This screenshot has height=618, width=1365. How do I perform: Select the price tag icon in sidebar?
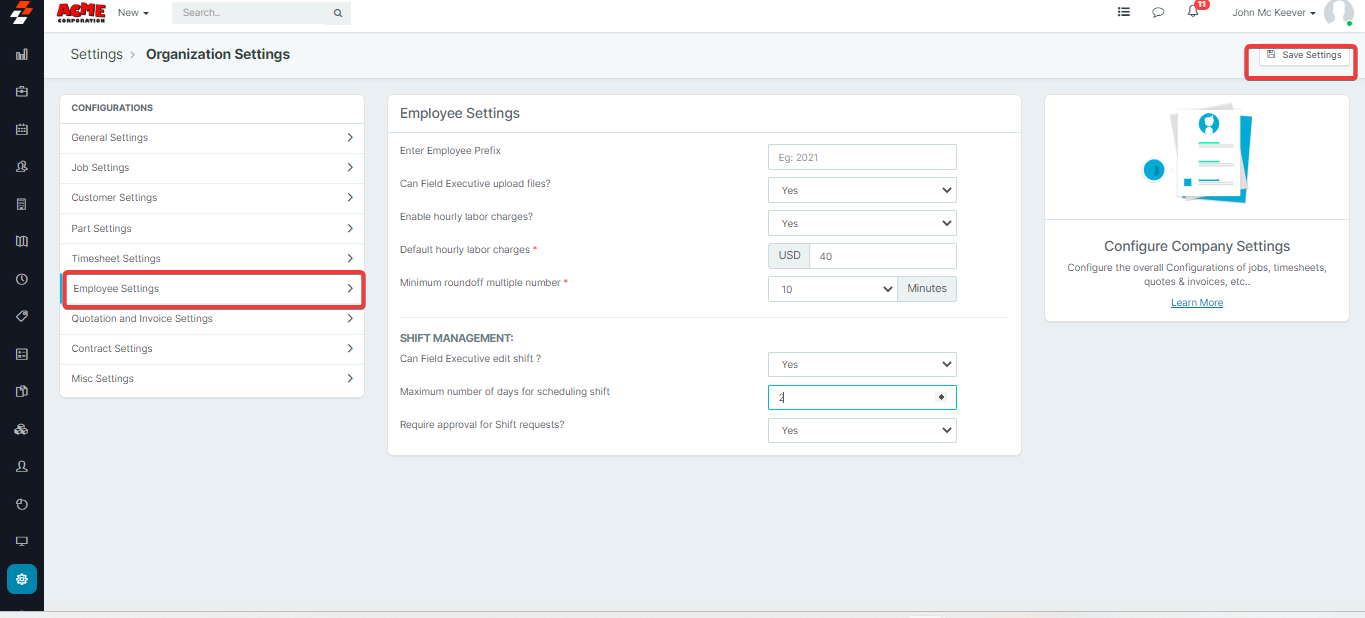pyautogui.click(x=22, y=316)
